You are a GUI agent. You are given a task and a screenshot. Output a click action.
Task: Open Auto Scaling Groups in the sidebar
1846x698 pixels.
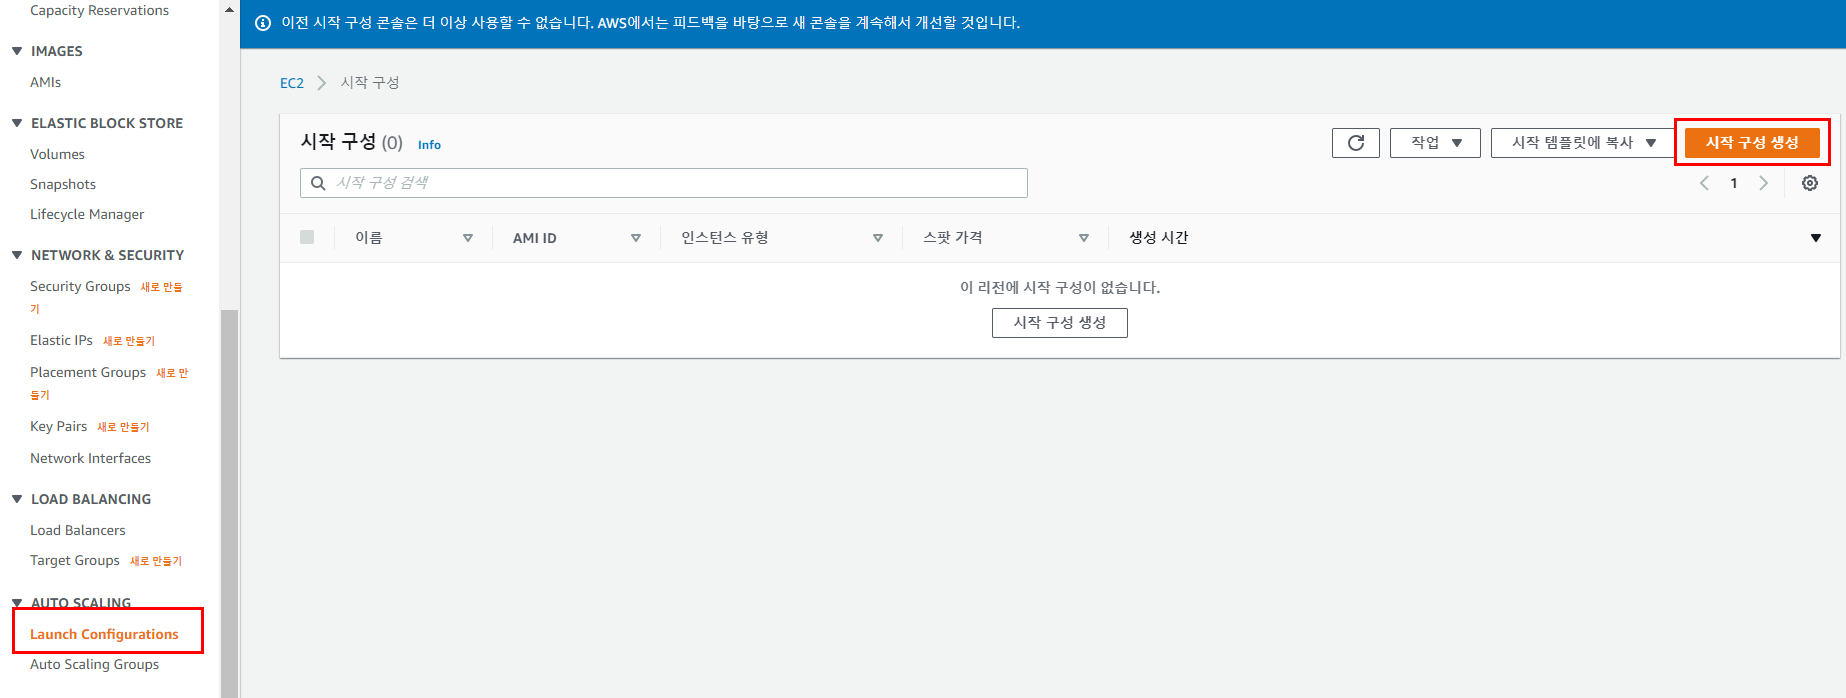pos(94,664)
